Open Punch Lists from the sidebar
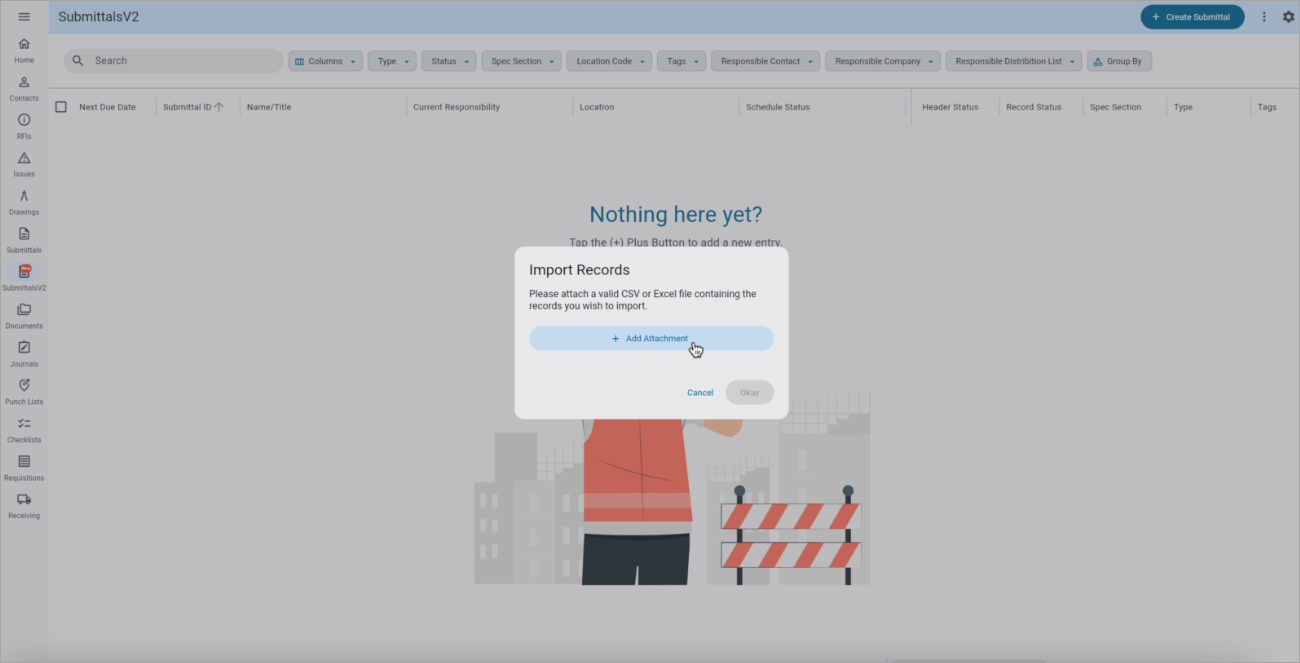This screenshot has height=663, width=1300. [x=24, y=393]
